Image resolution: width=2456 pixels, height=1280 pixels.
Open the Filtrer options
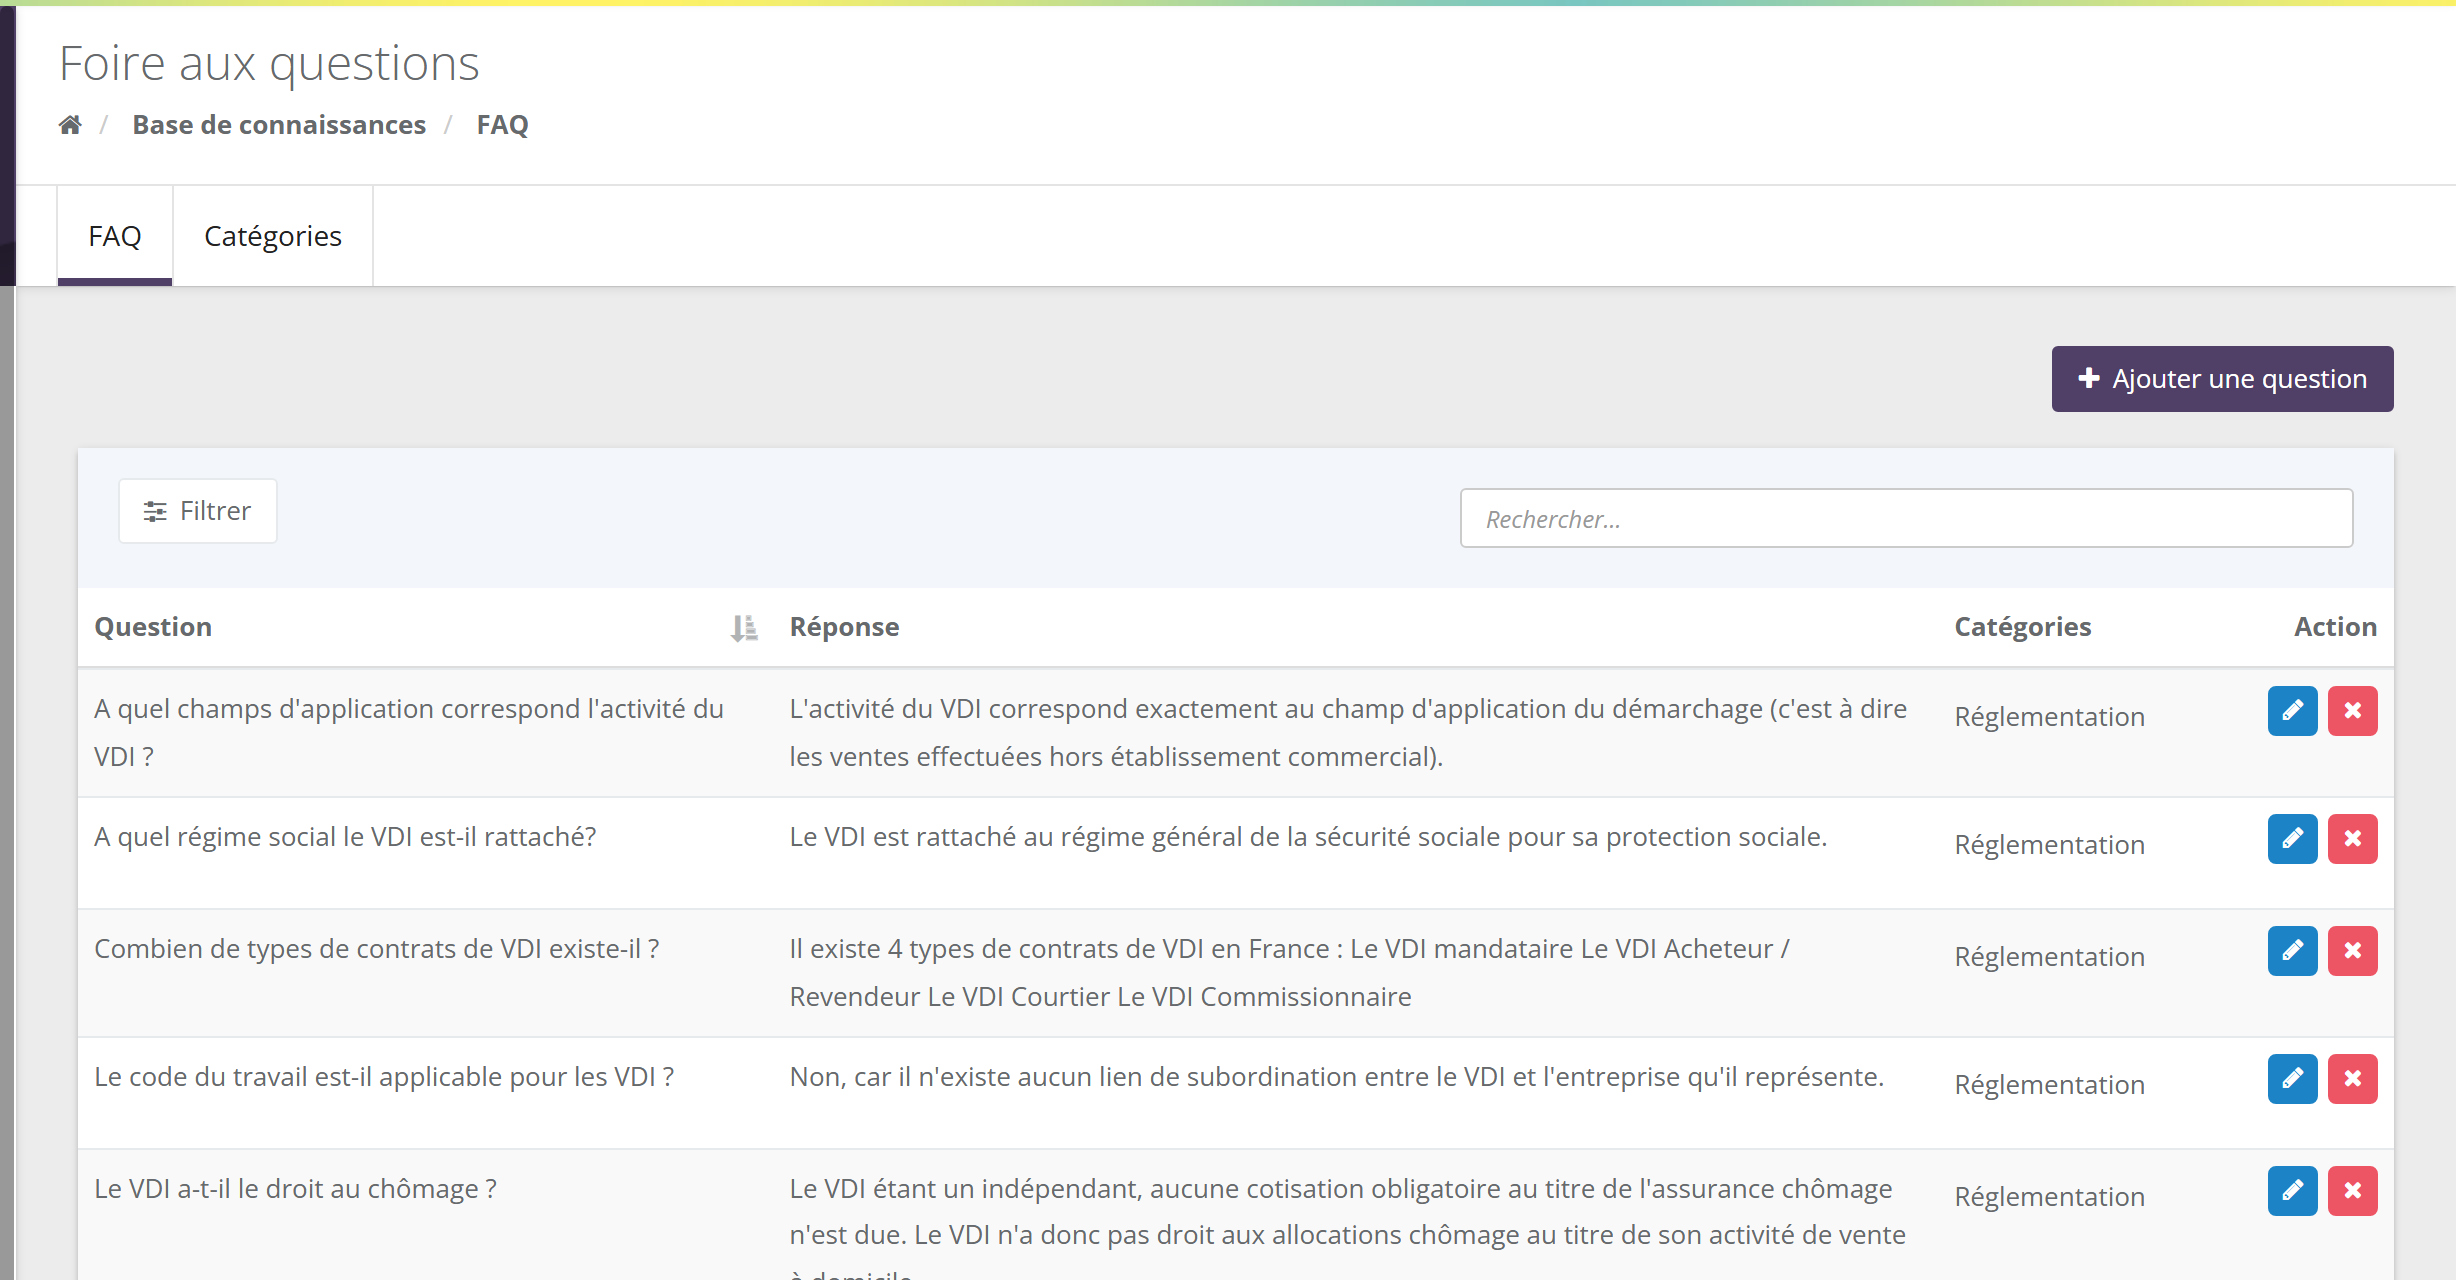[x=198, y=511]
